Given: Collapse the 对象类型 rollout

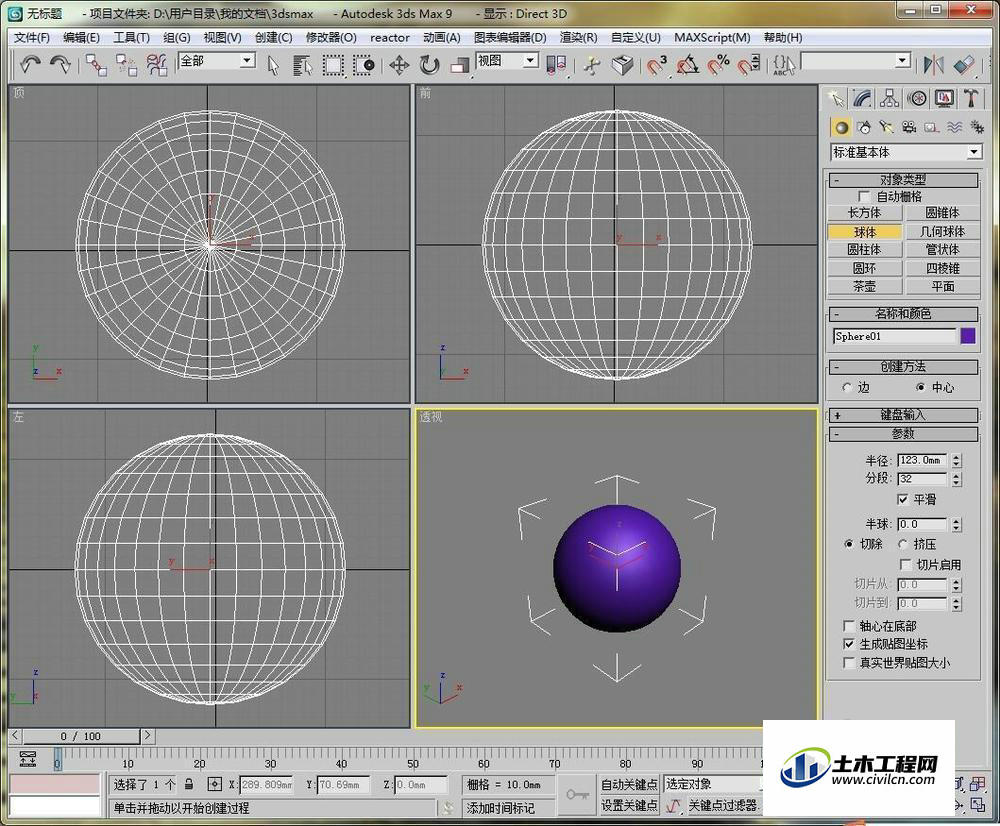Looking at the screenshot, I should (x=903, y=180).
